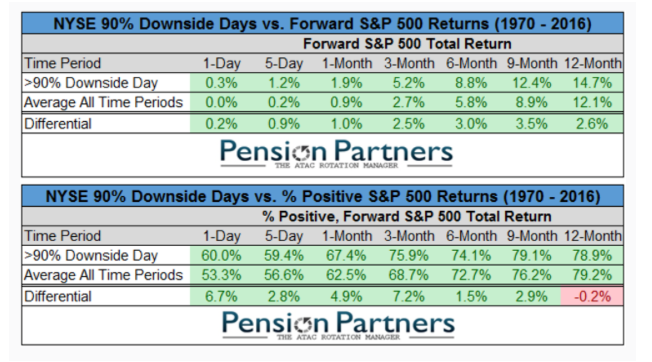The image size is (652, 362).
Task: Select Average All Time Periods row in bottom table
Action: click(x=323, y=275)
